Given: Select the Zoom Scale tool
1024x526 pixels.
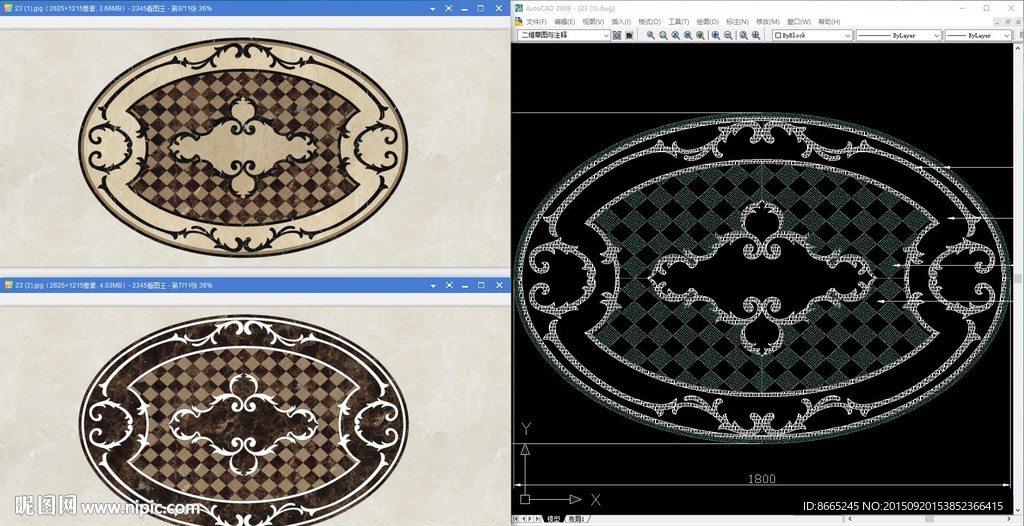Looking at the screenshot, I should tap(675, 35).
